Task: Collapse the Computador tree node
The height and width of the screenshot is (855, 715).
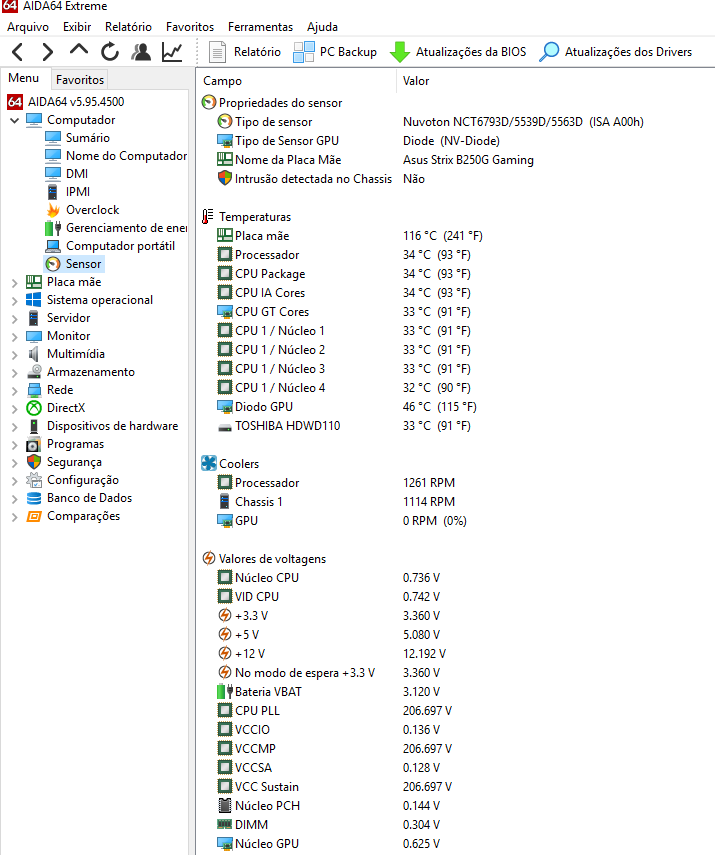Action: (x=15, y=120)
